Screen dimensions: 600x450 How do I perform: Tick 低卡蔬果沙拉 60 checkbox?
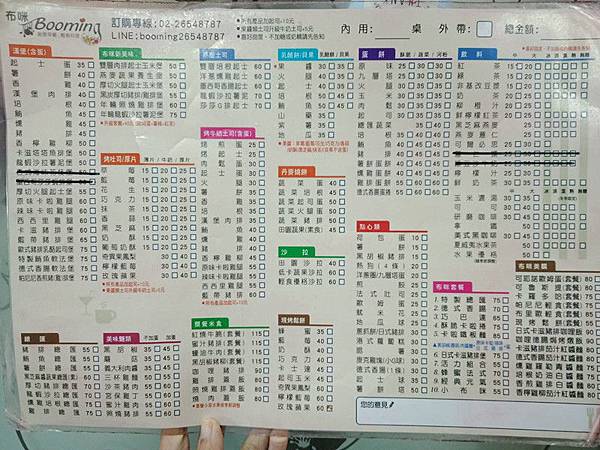pos(342,272)
